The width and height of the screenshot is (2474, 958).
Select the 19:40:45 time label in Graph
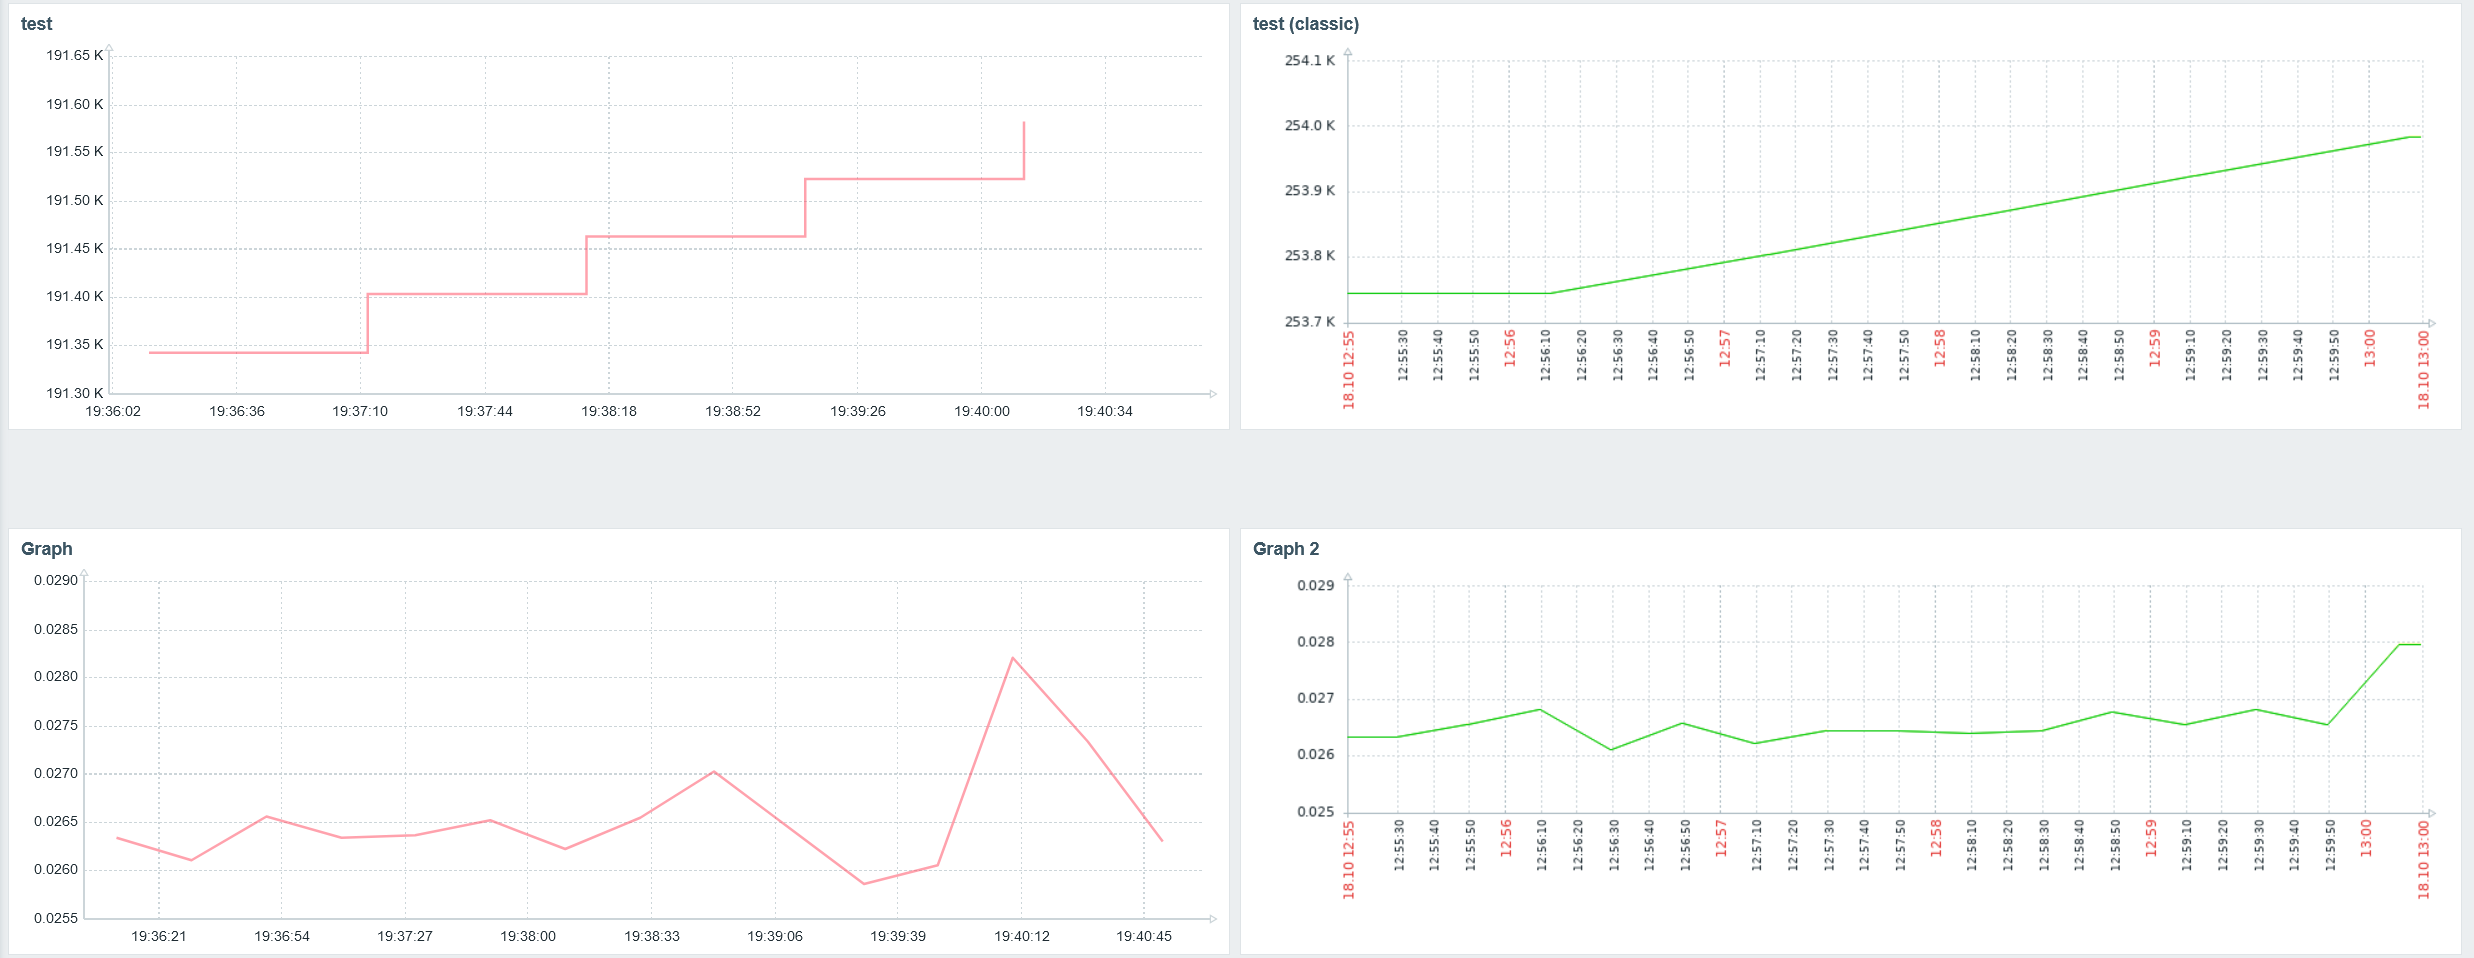(x=1144, y=936)
